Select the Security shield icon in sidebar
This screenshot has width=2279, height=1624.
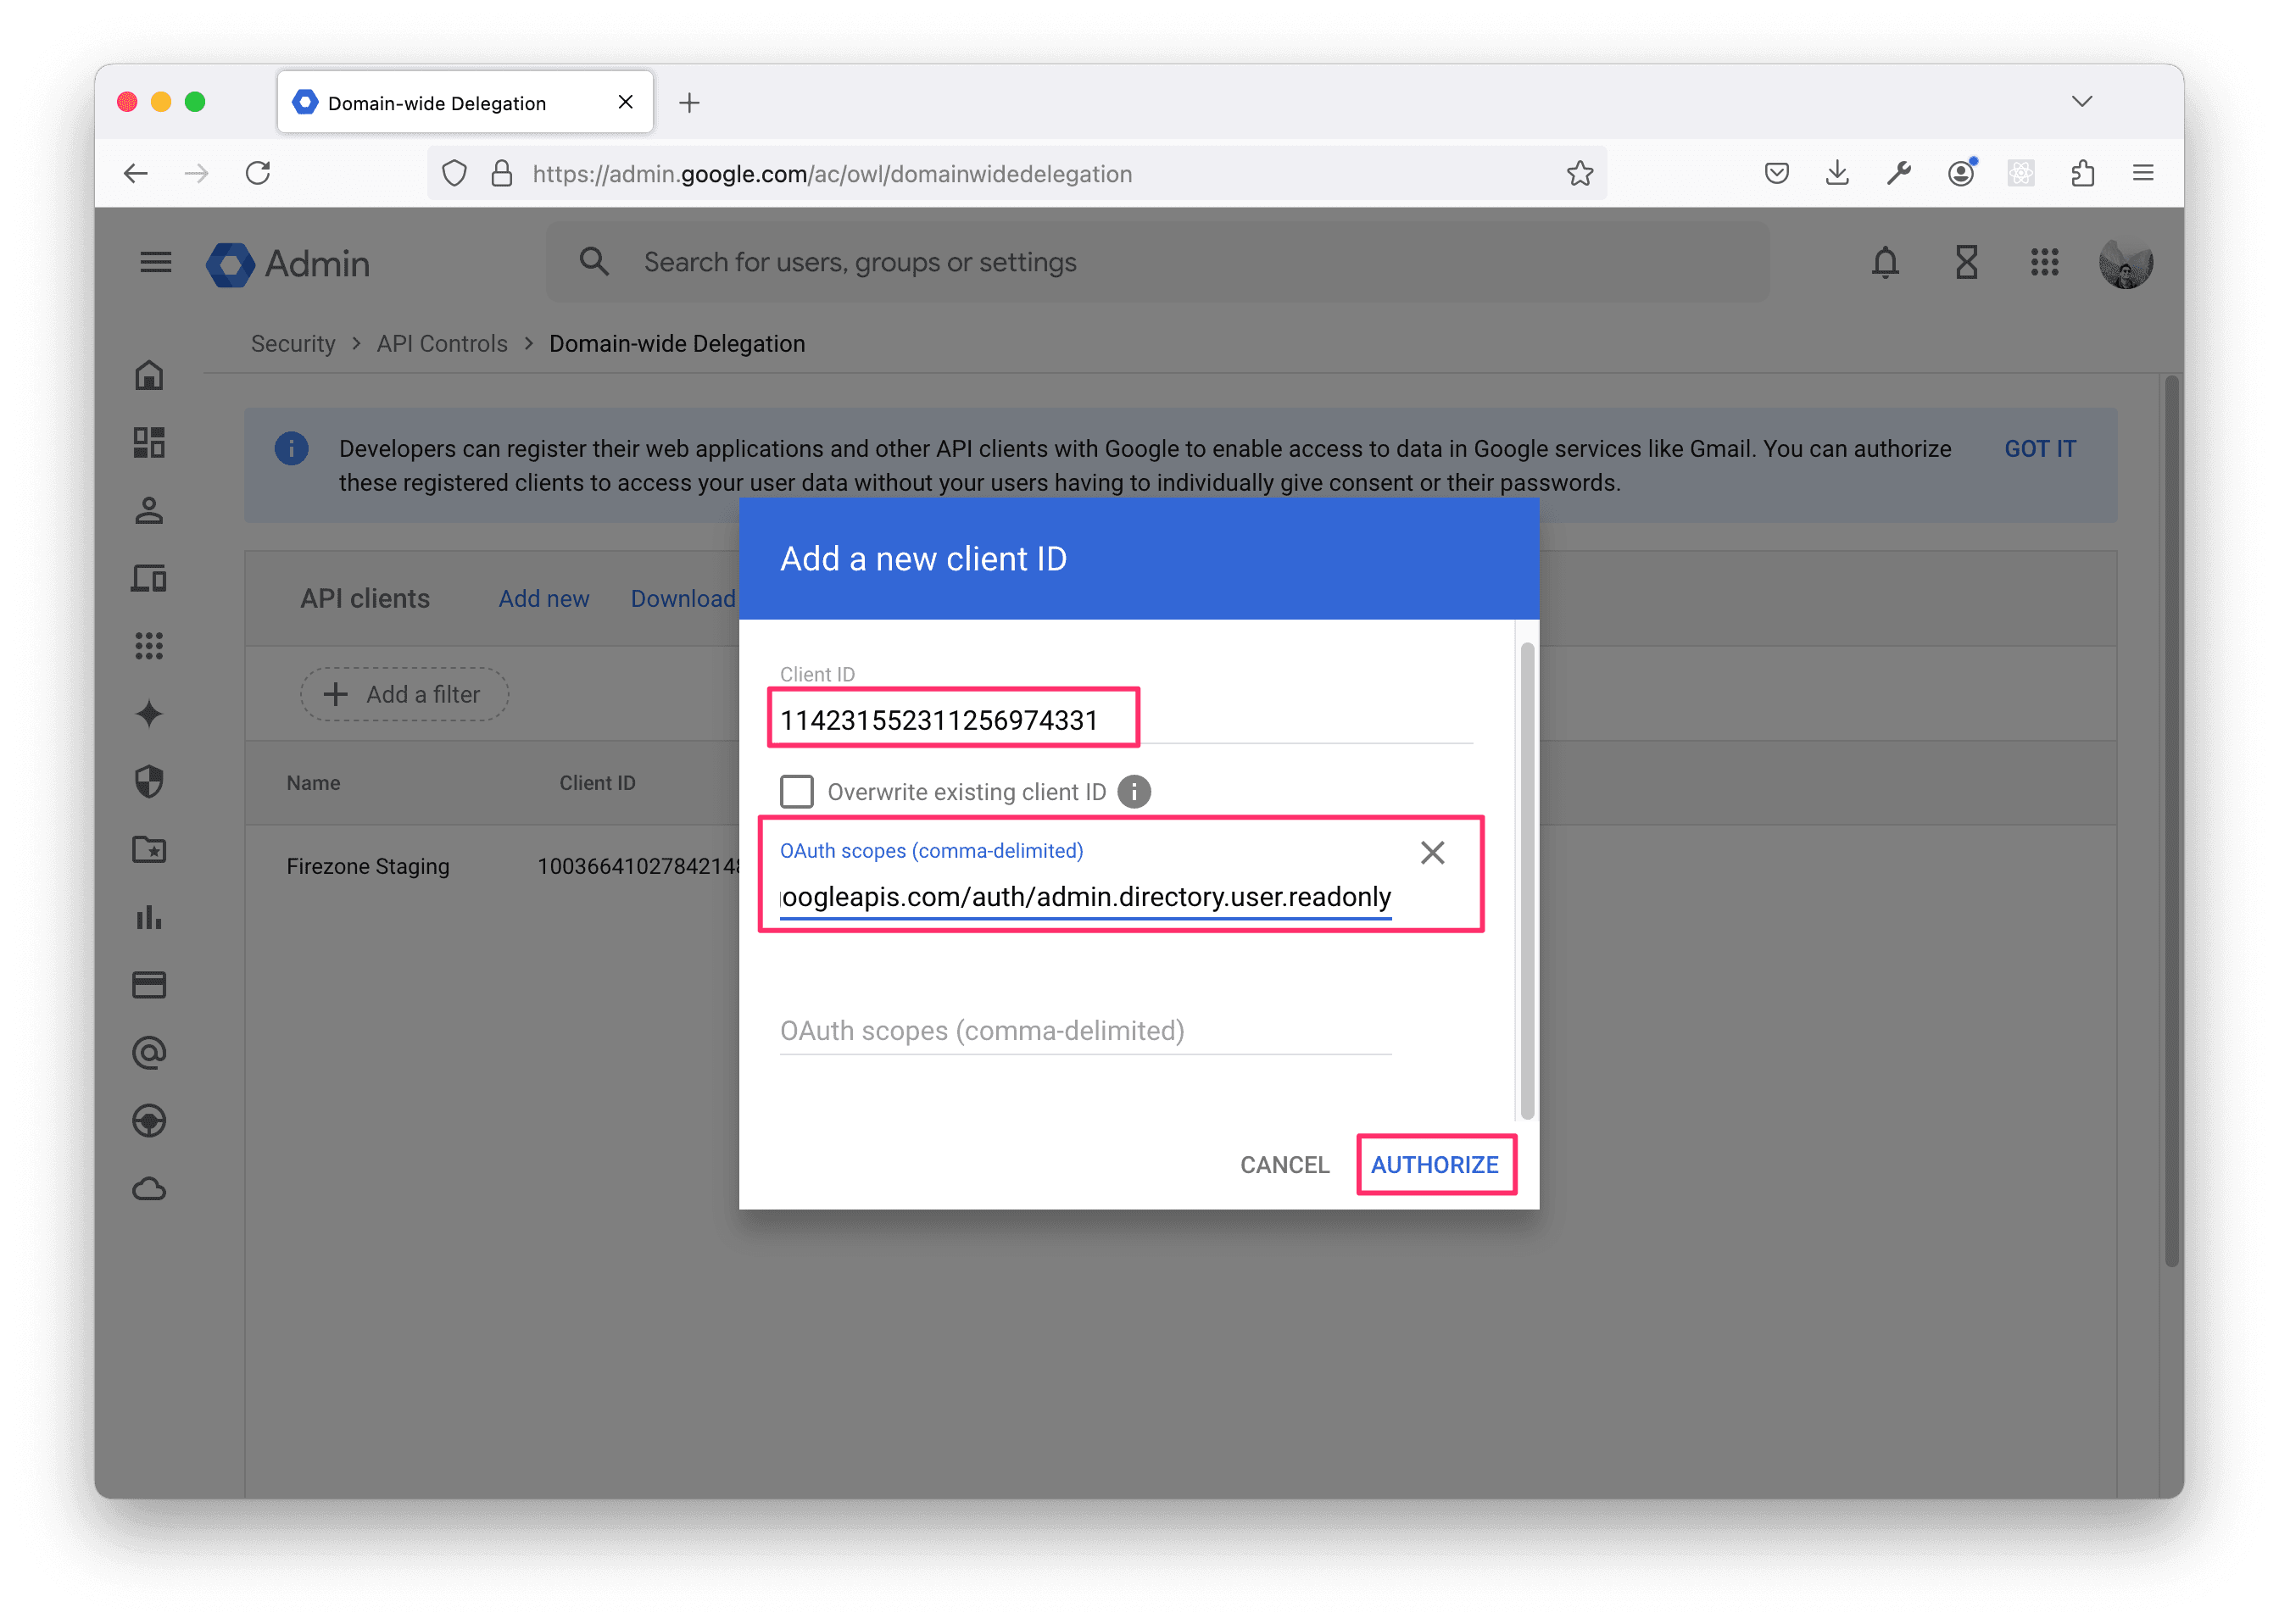(149, 781)
